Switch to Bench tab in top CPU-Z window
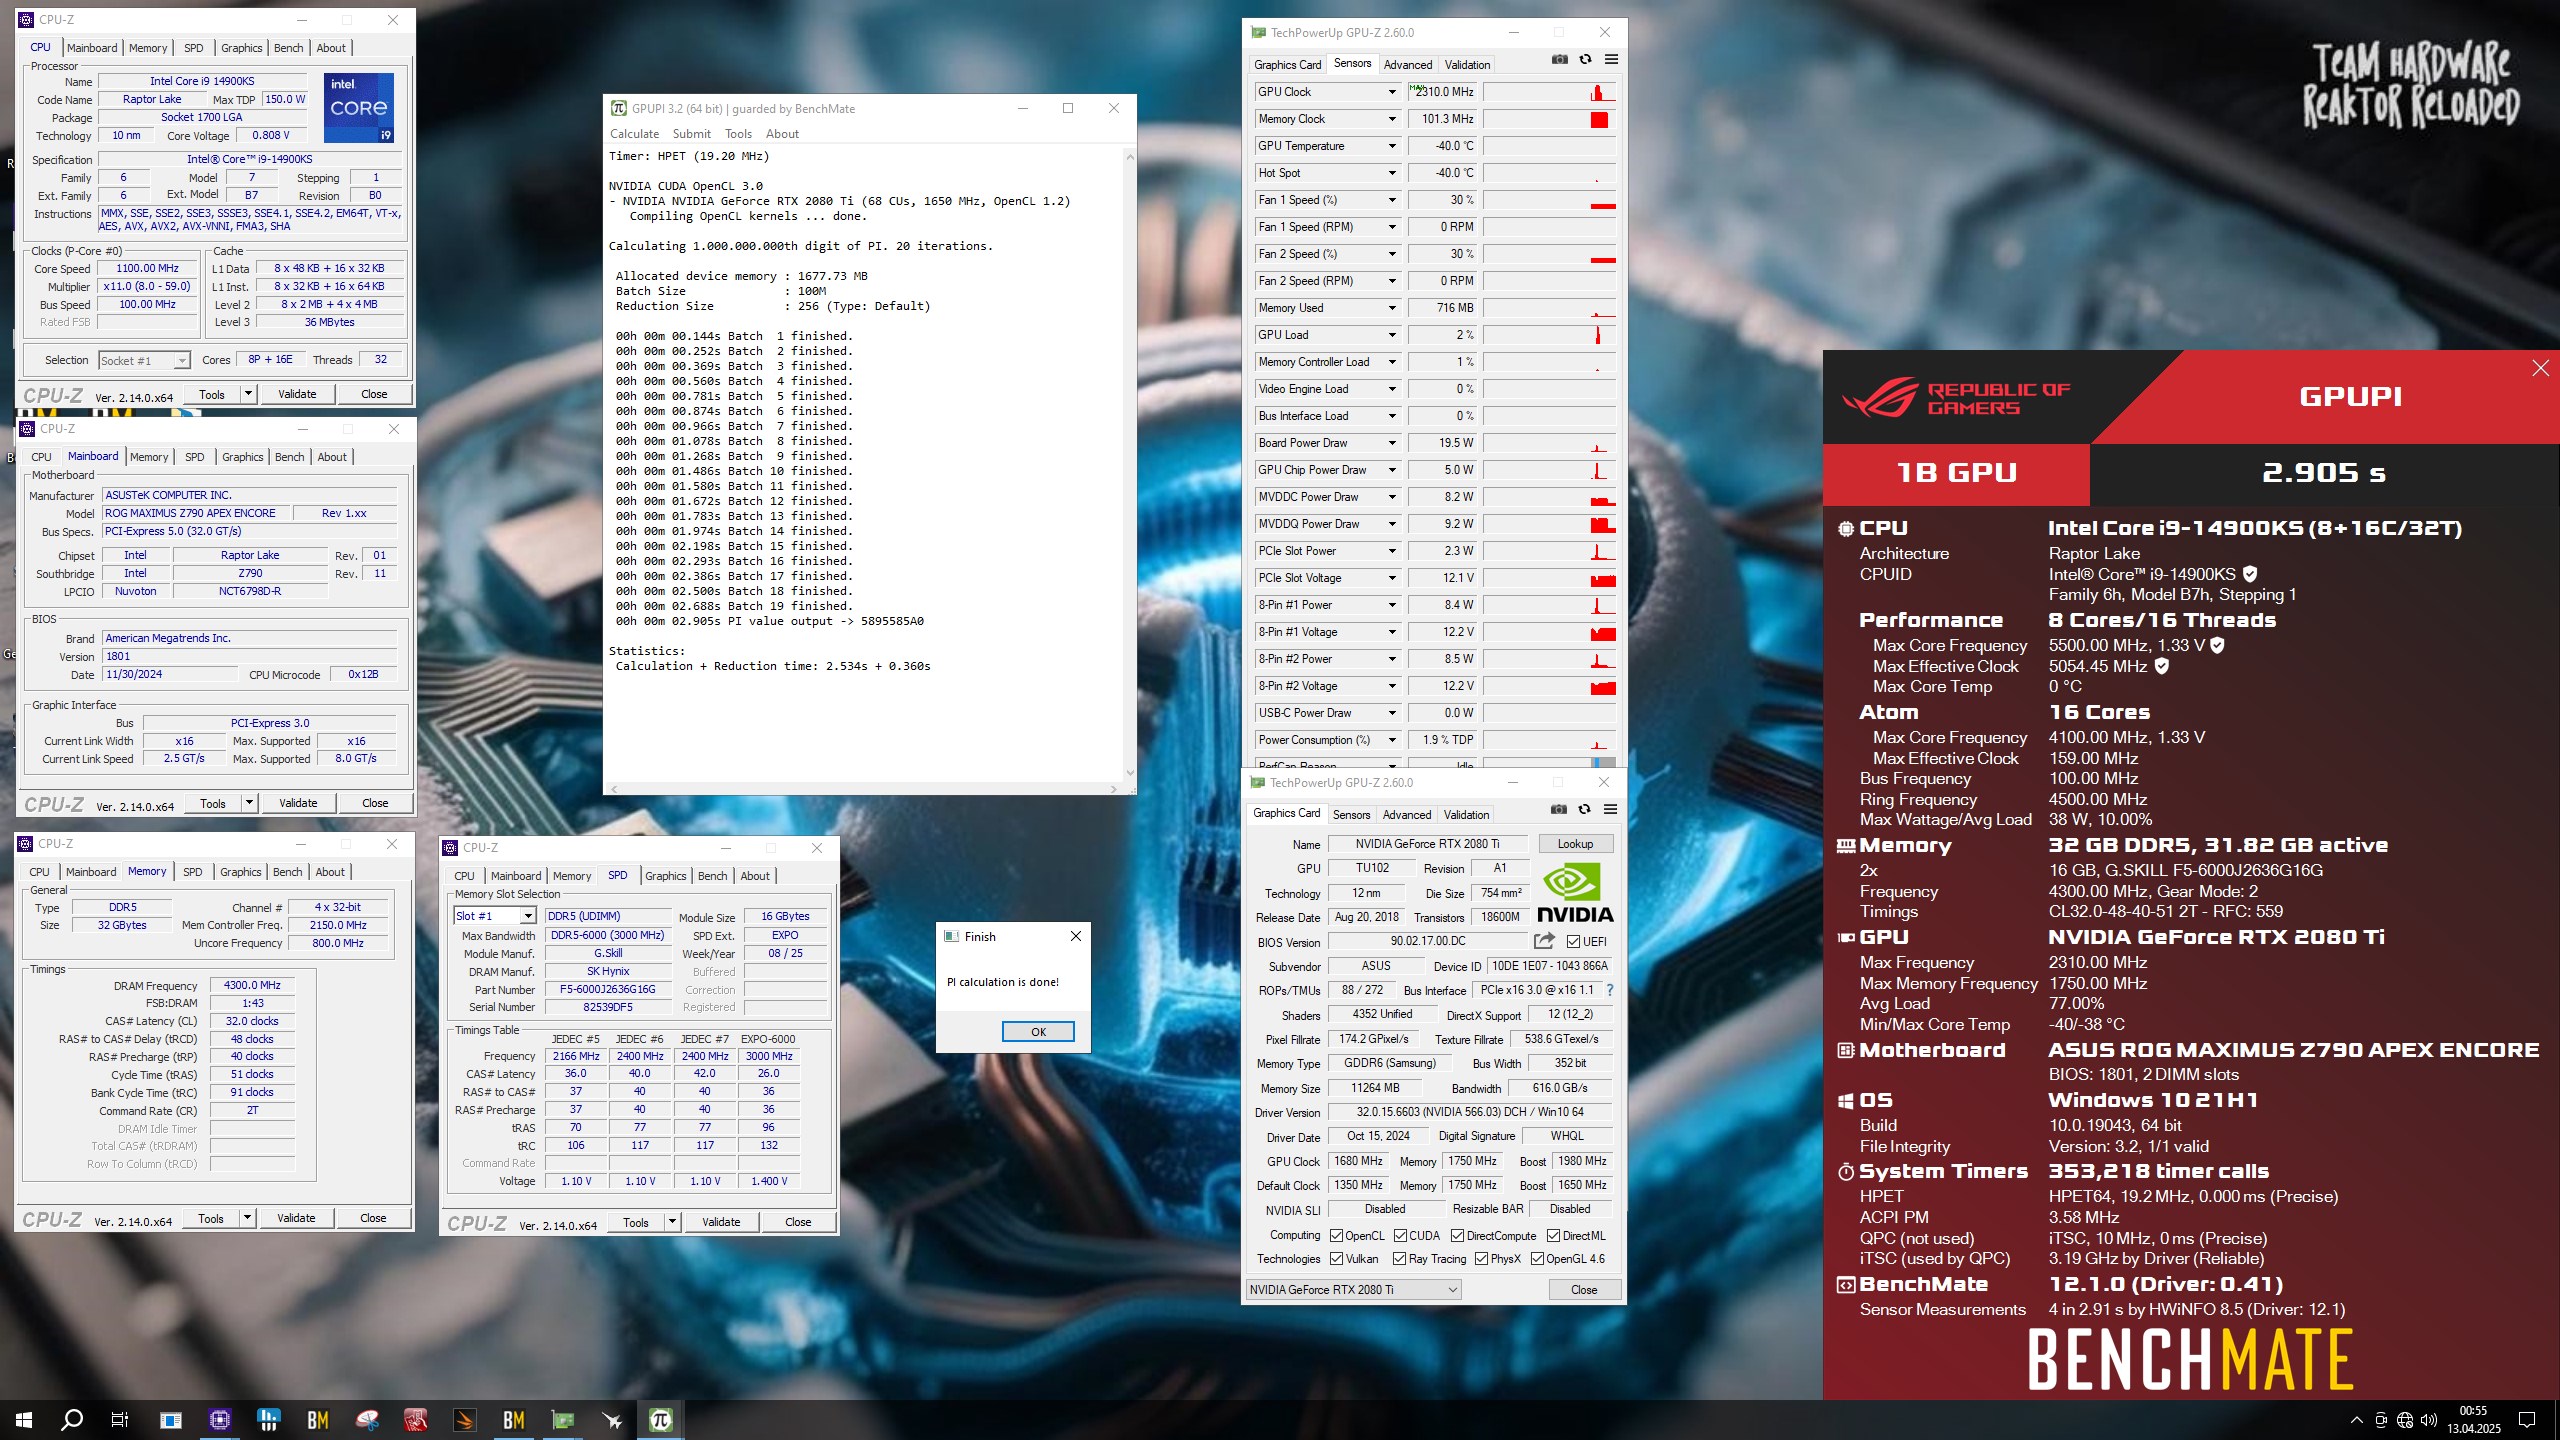Viewport: 2560px width, 1440px height. pos(288,48)
